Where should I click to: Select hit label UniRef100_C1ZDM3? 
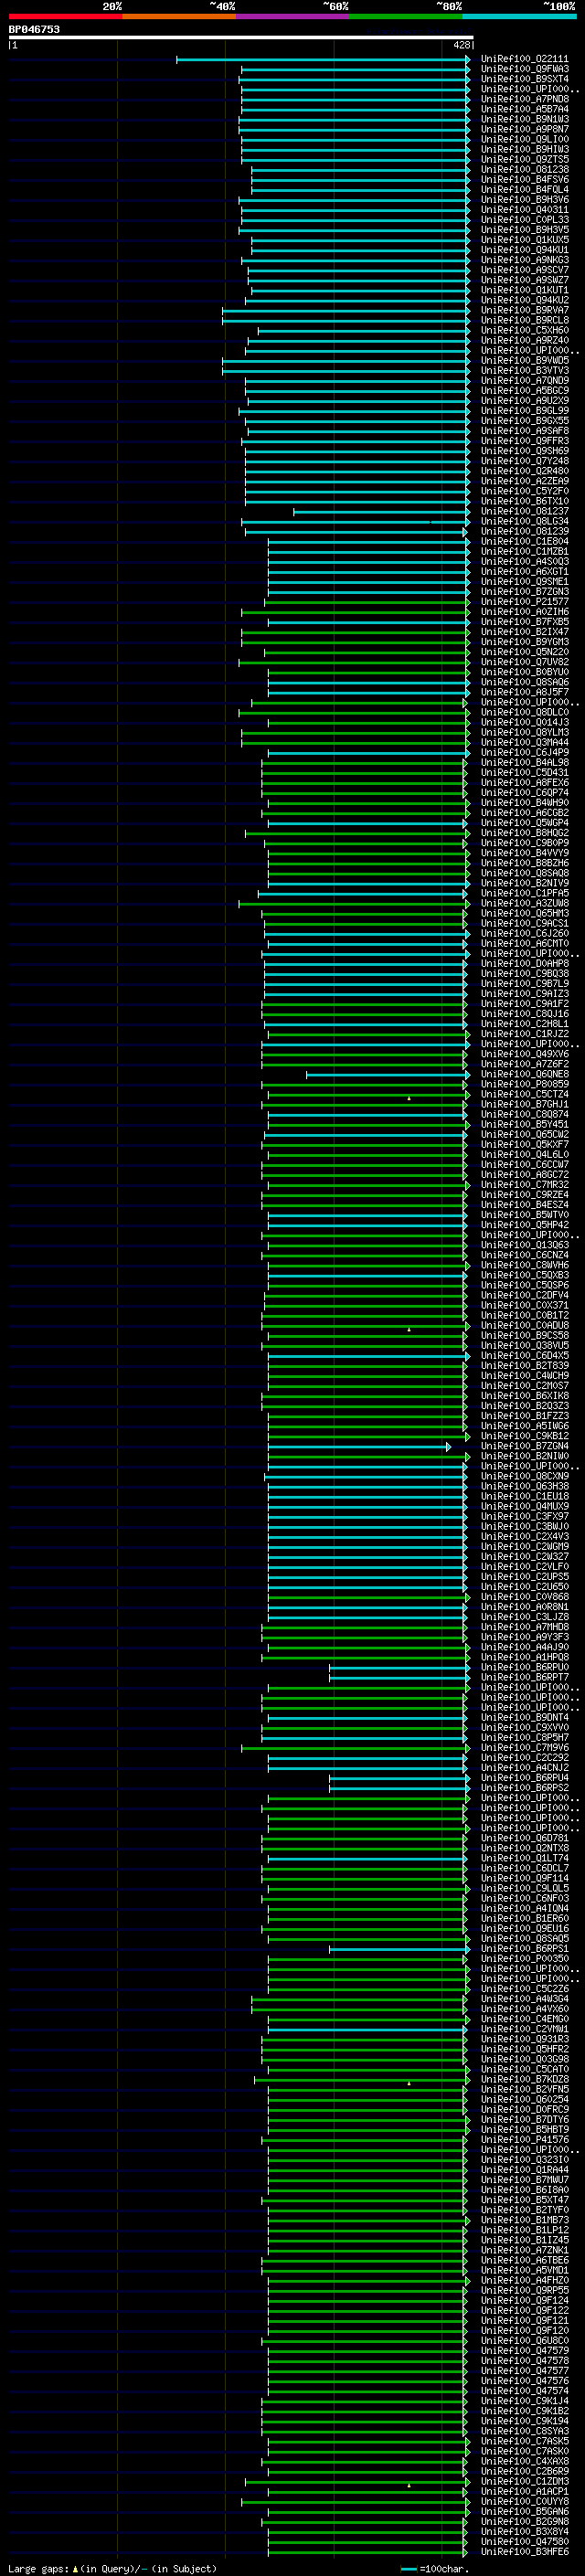[524, 2481]
